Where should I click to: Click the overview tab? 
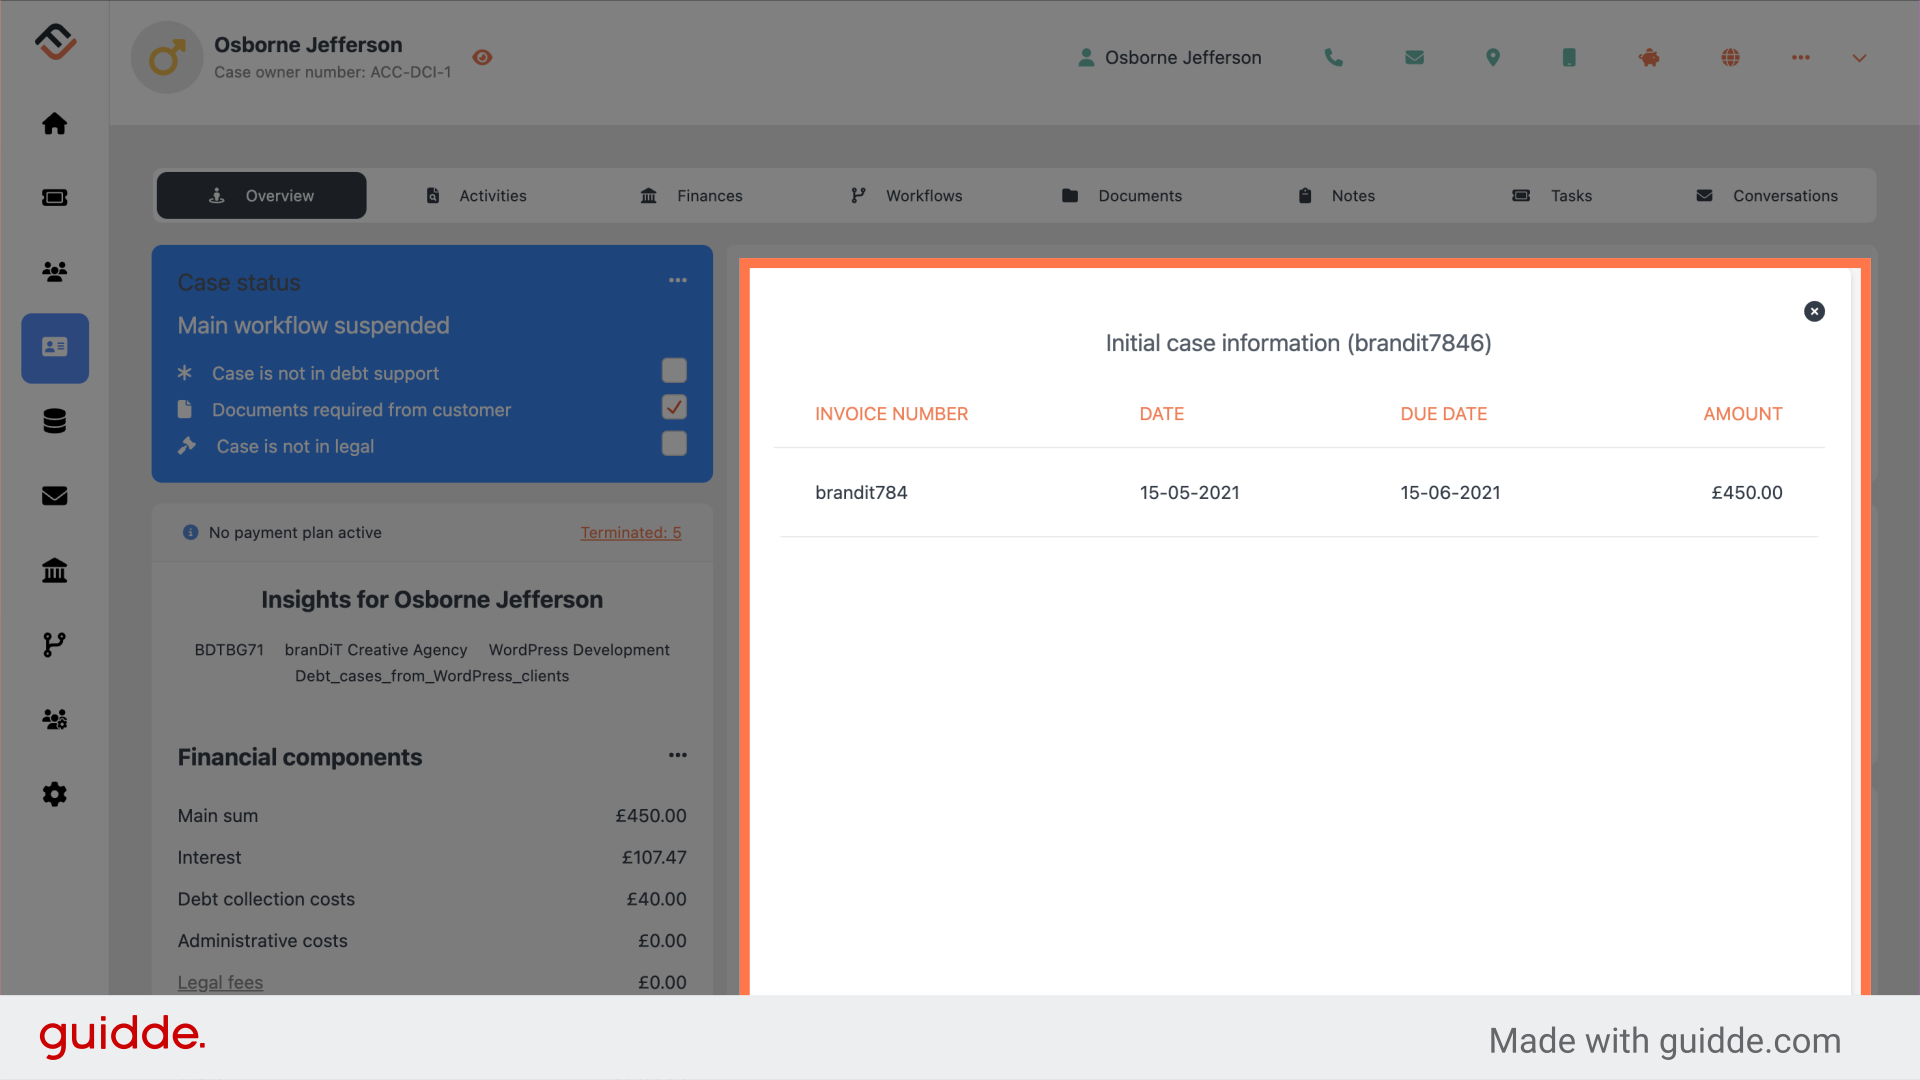261,194
